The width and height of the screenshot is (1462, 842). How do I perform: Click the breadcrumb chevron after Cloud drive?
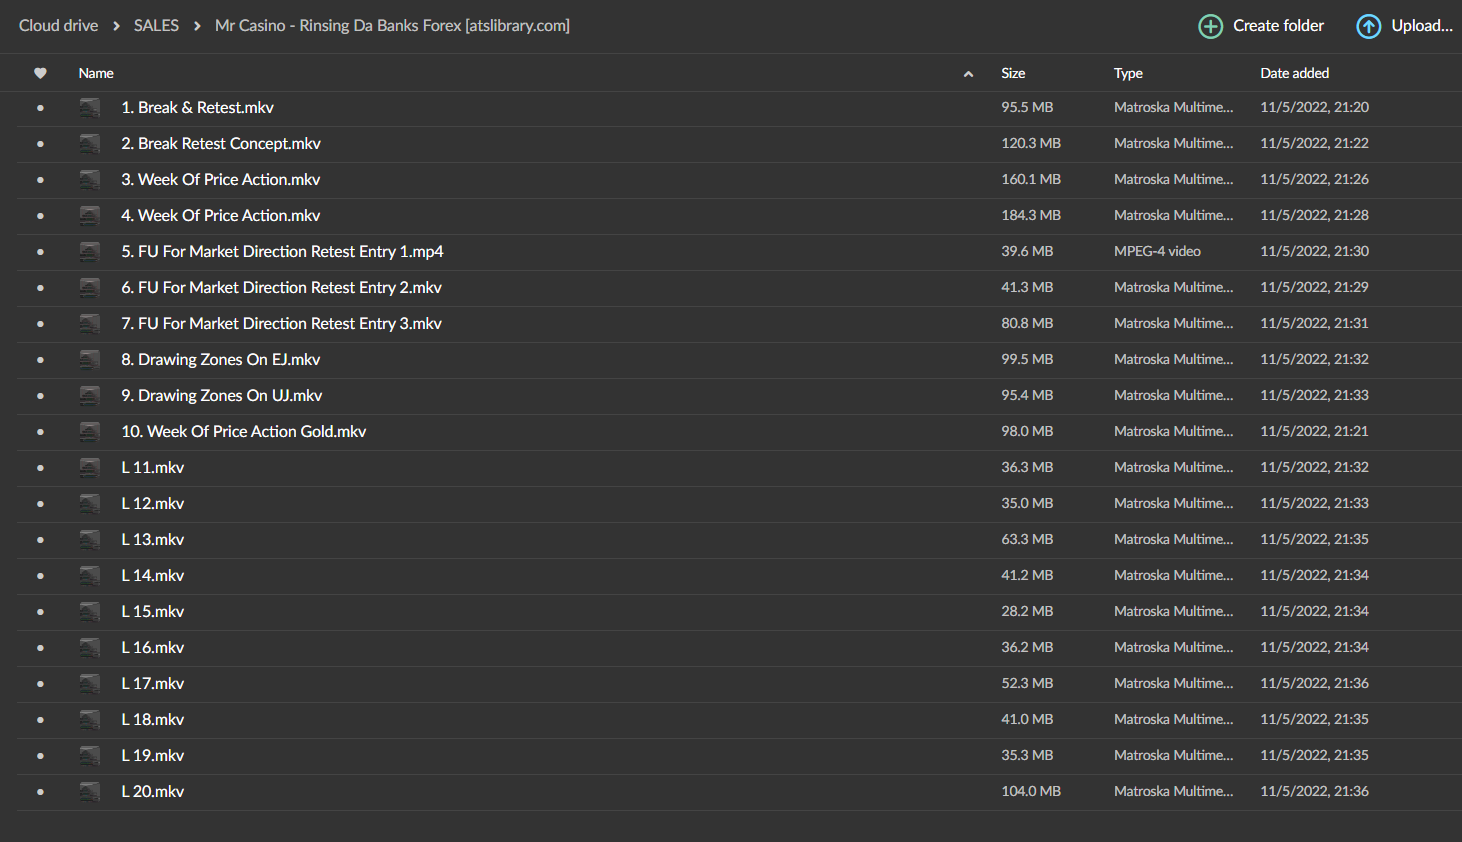pyautogui.click(x=116, y=26)
